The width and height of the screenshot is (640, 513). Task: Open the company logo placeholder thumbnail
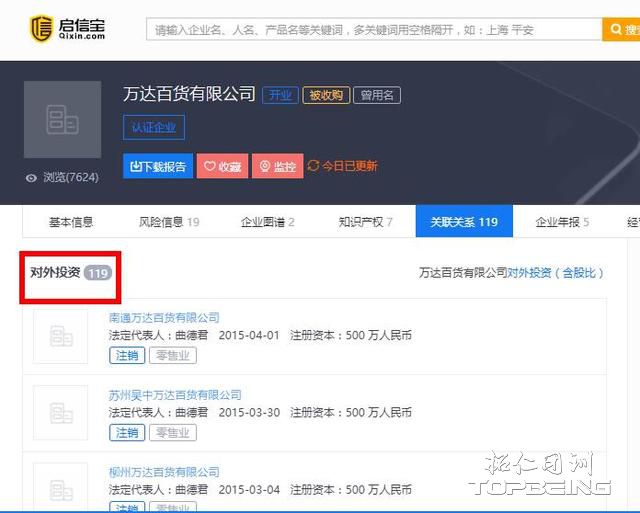tap(62, 119)
